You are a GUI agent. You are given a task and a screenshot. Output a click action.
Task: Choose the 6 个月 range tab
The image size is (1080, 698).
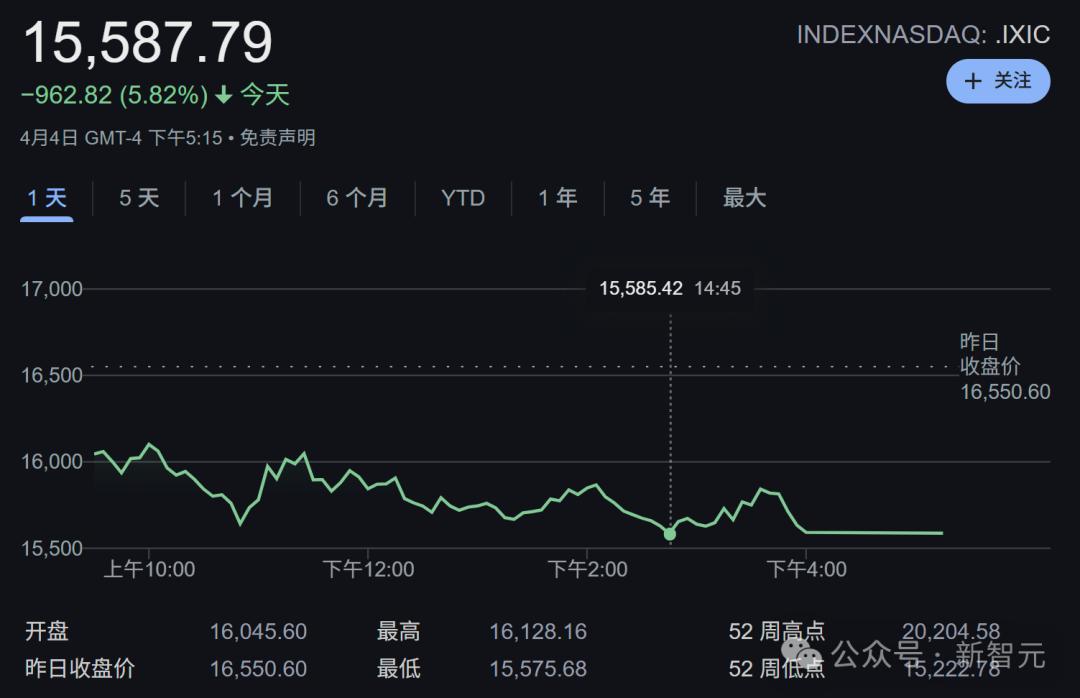tap(357, 198)
